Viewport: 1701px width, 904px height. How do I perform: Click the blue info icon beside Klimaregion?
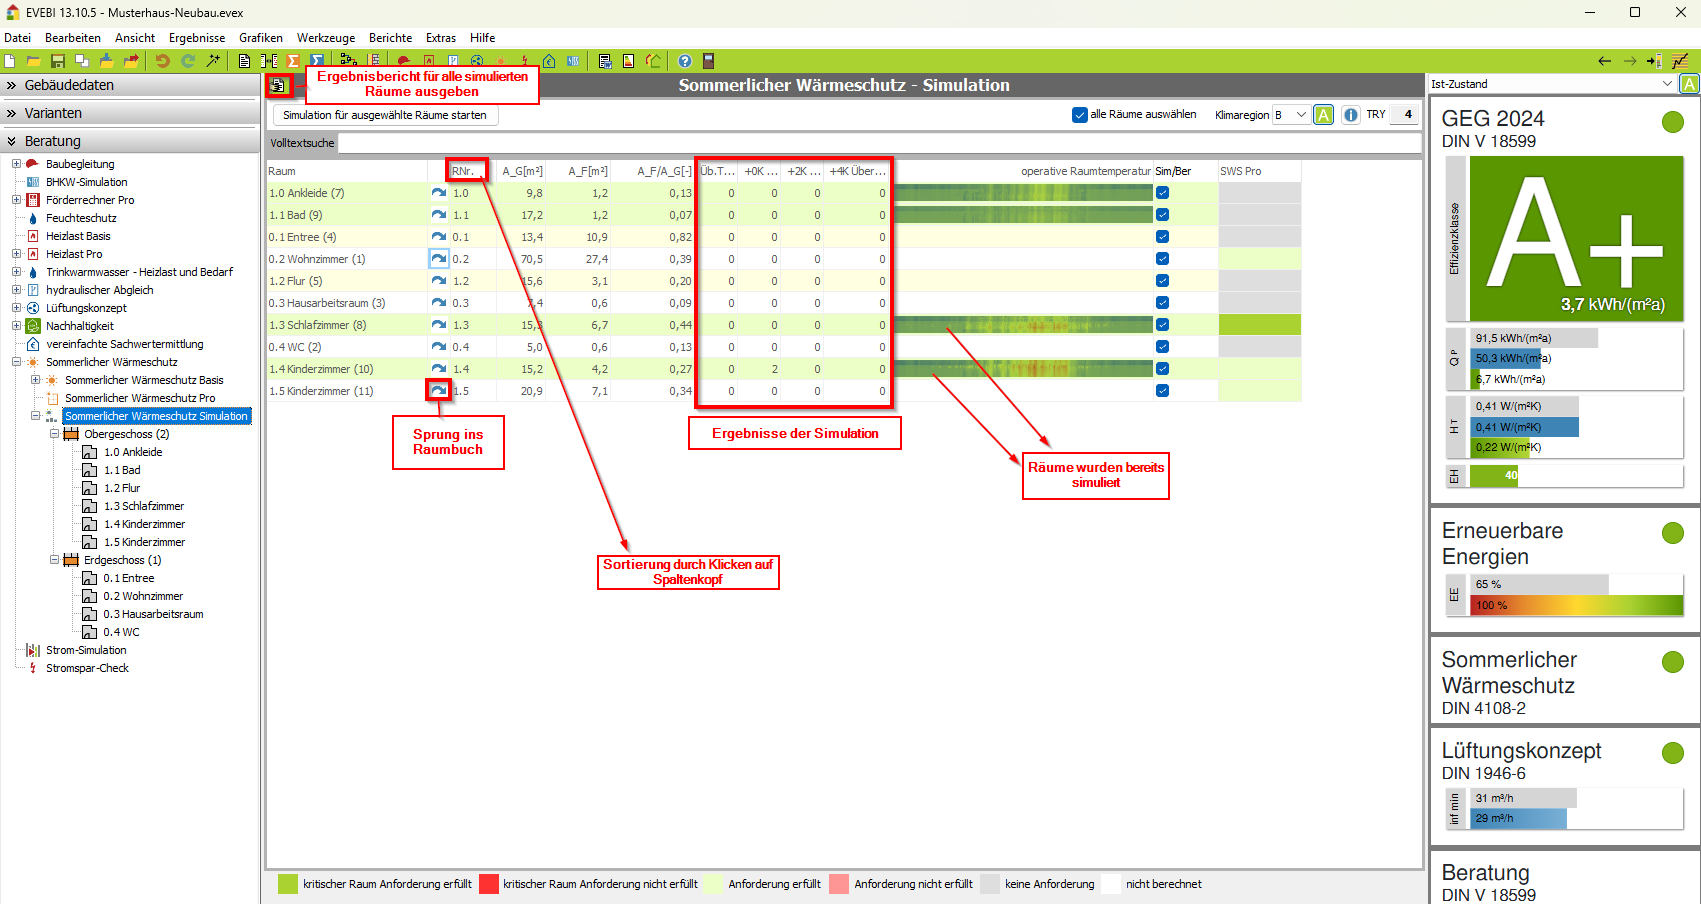(1350, 115)
